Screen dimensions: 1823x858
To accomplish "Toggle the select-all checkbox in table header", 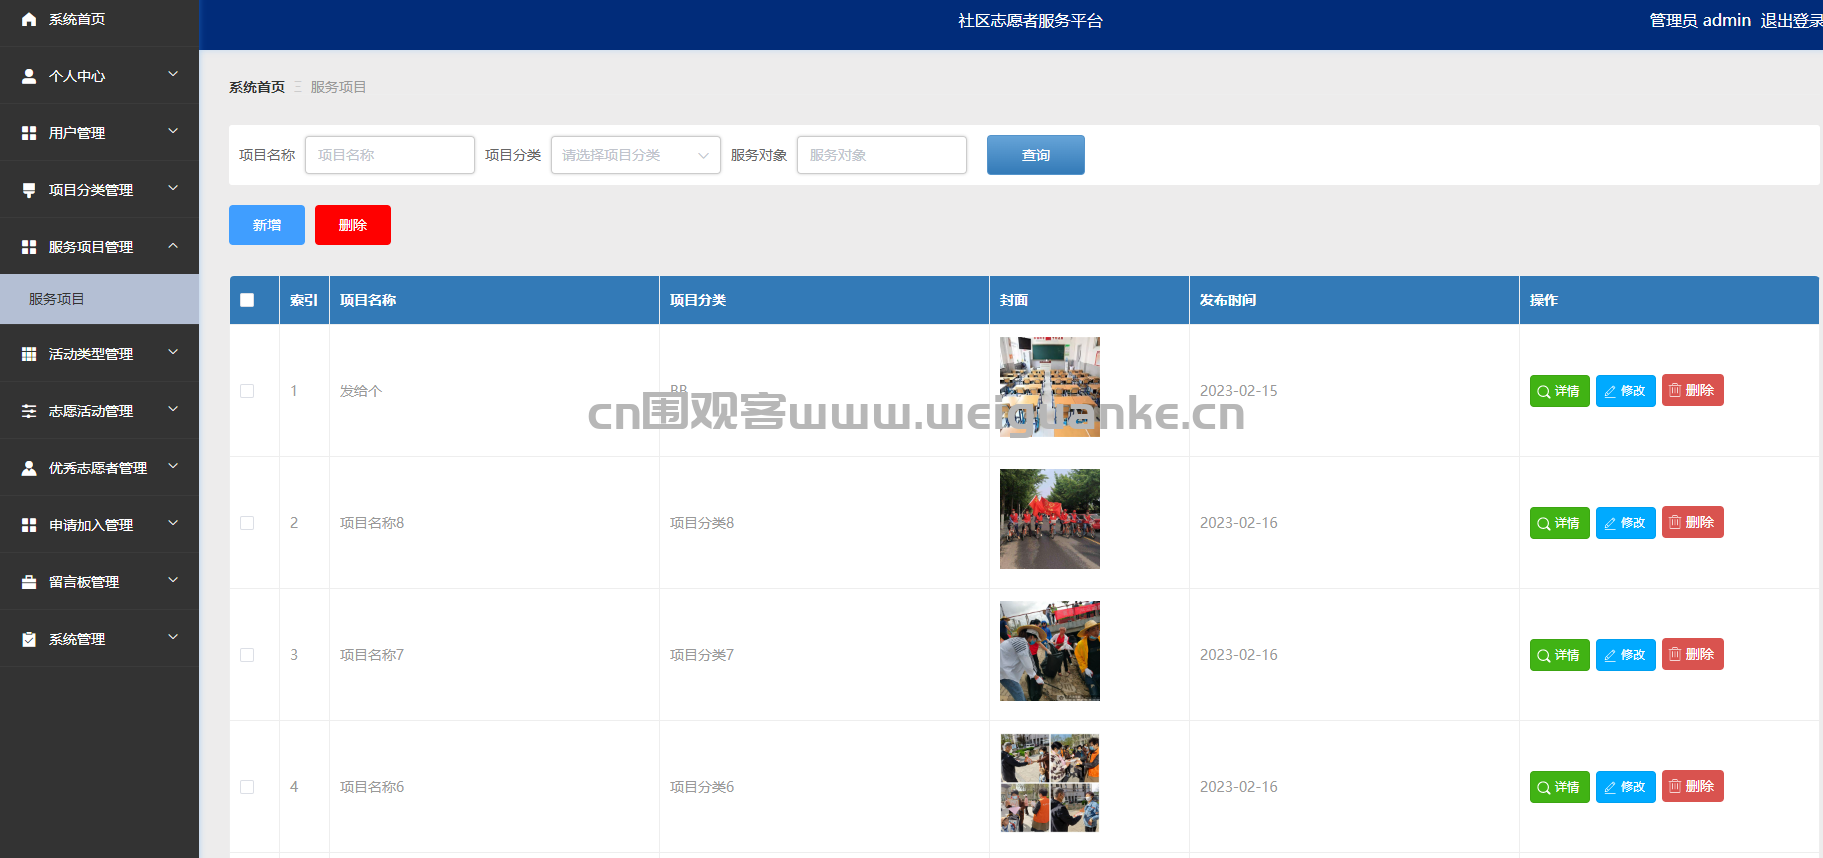I will (247, 300).
